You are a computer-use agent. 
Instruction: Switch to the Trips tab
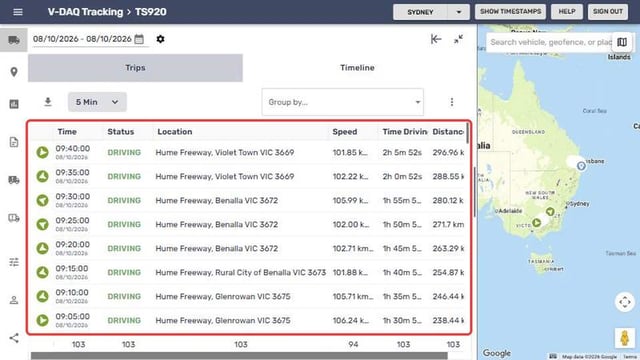tap(136, 68)
